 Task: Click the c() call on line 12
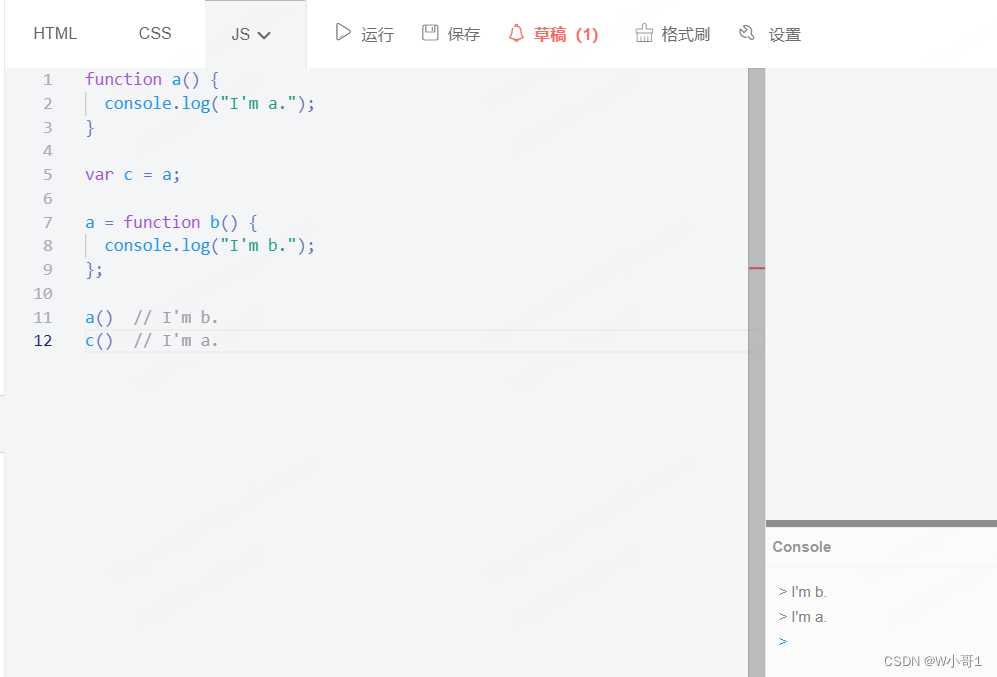point(99,341)
